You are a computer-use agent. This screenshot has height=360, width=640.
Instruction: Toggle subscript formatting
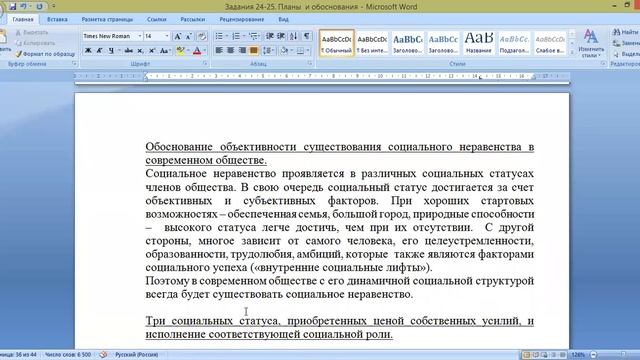point(140,51)
